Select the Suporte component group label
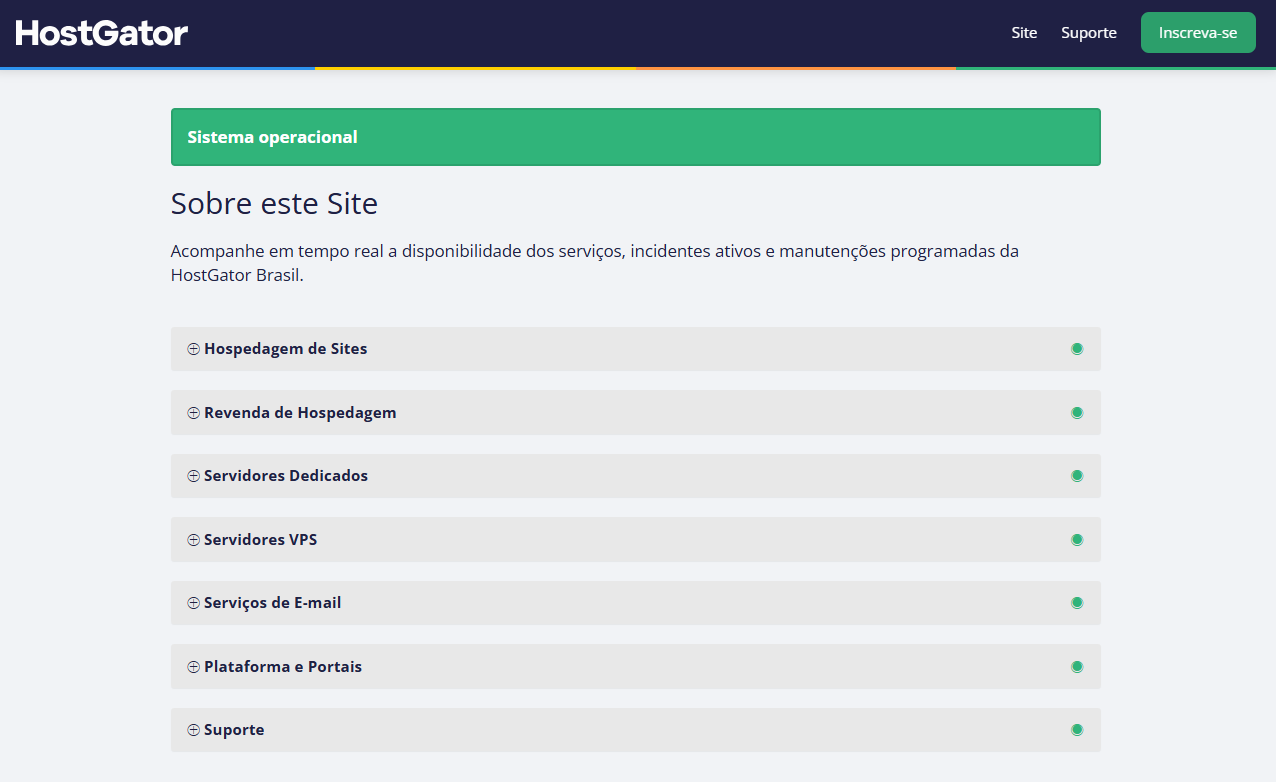 coord(234,730)
